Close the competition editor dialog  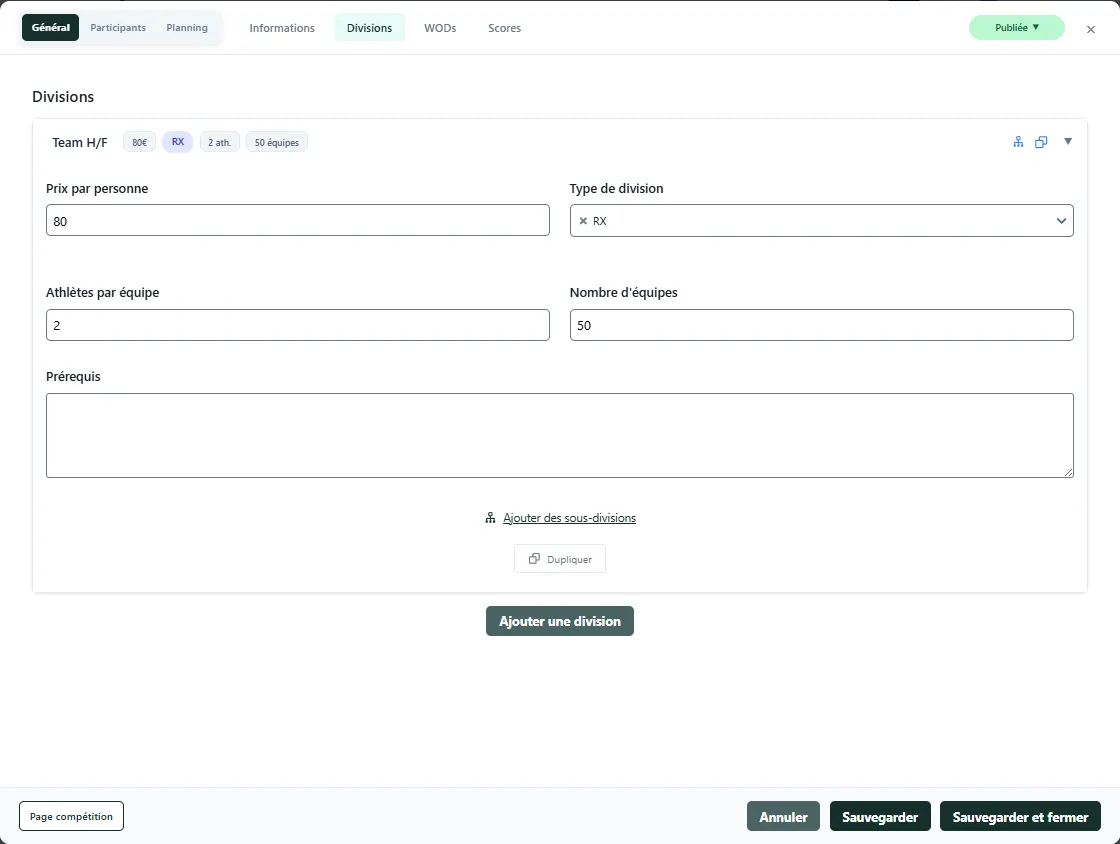pyautogui.click(x=1091, y=30)
